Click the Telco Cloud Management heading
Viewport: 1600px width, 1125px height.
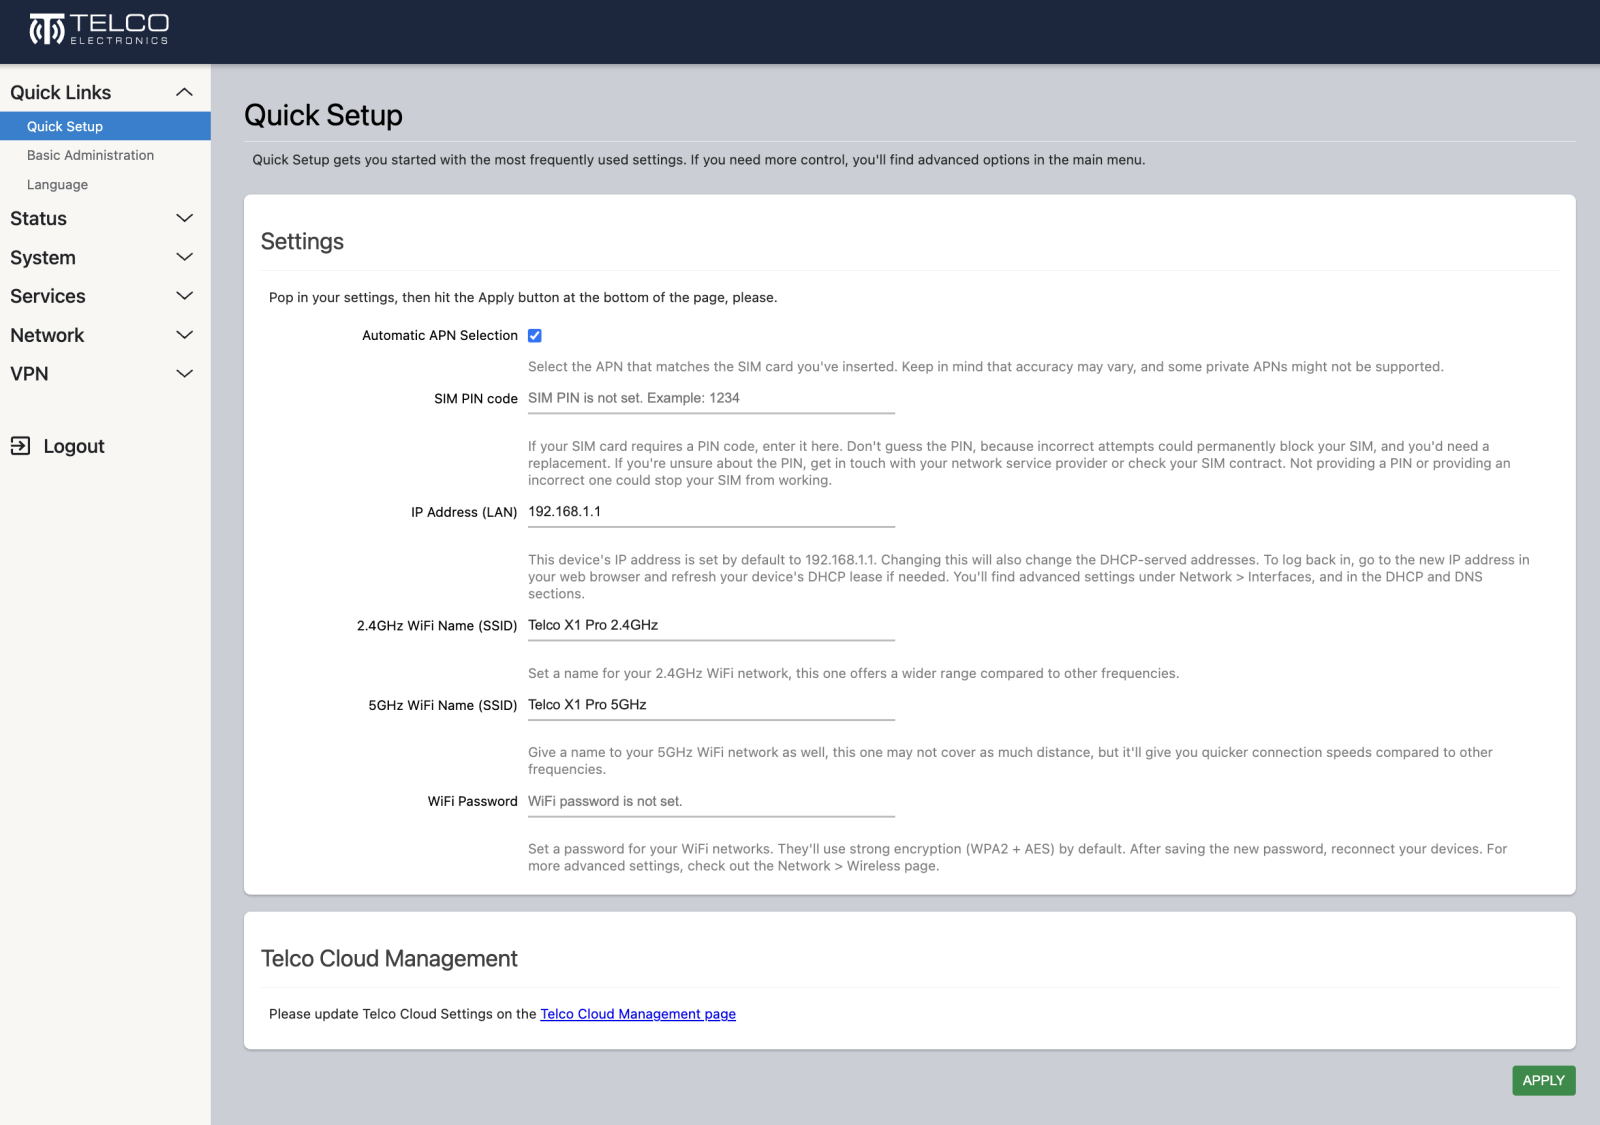(x=389, y=958)
